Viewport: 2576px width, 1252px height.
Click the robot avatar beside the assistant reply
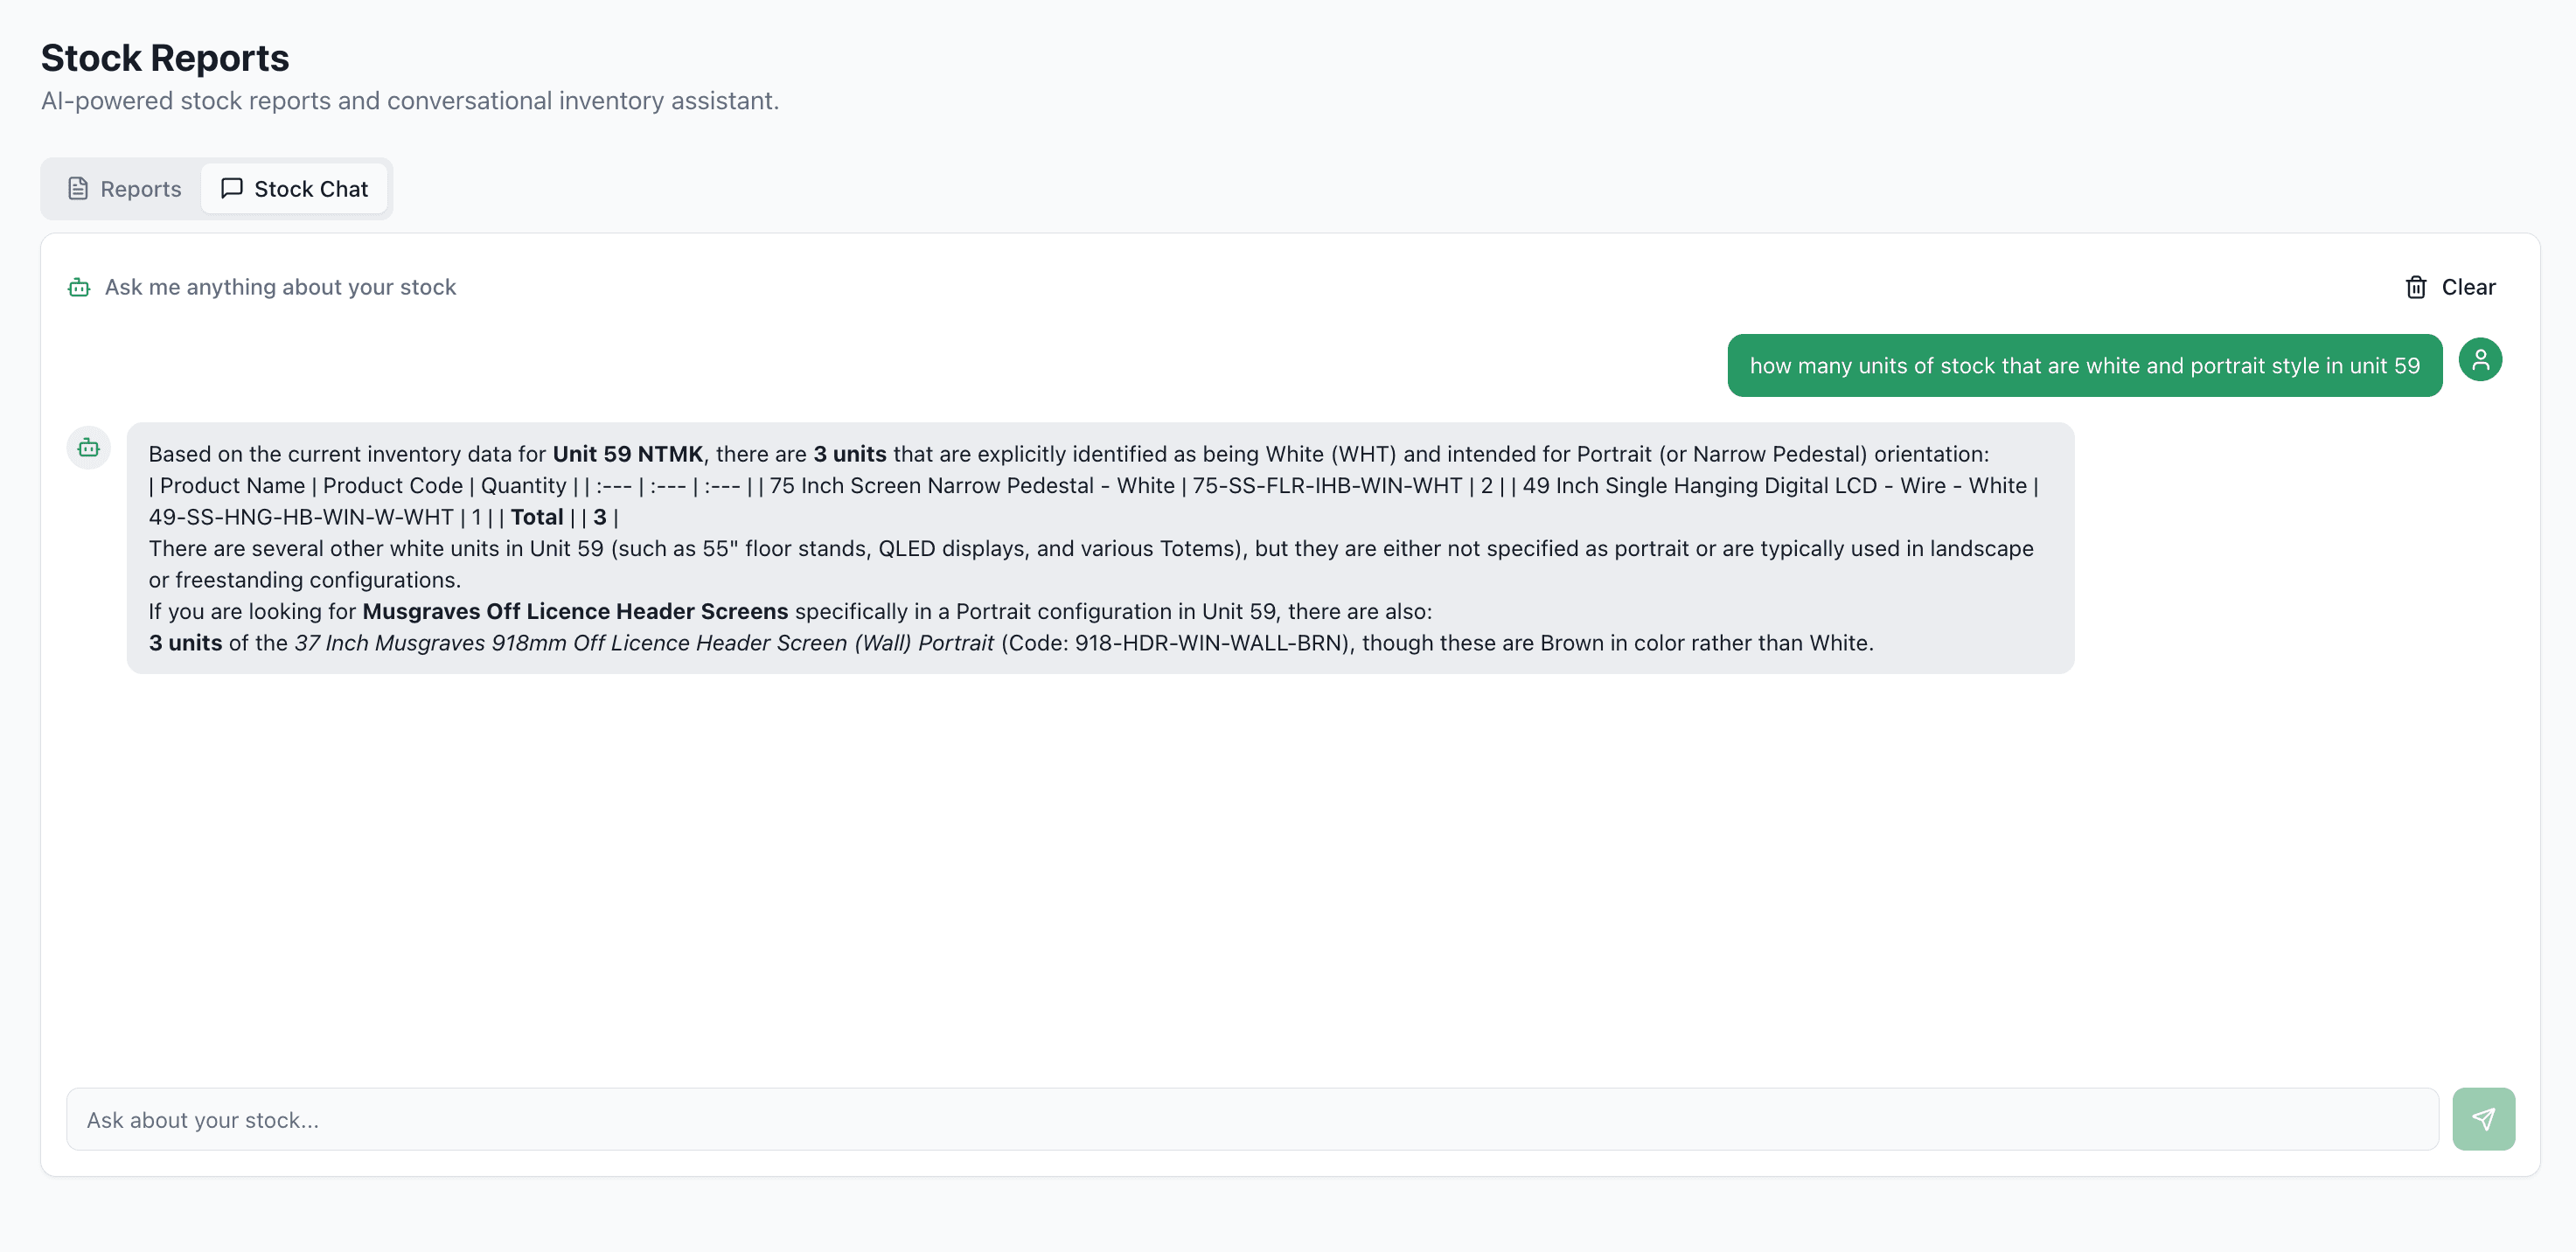[x=88, y=448]
